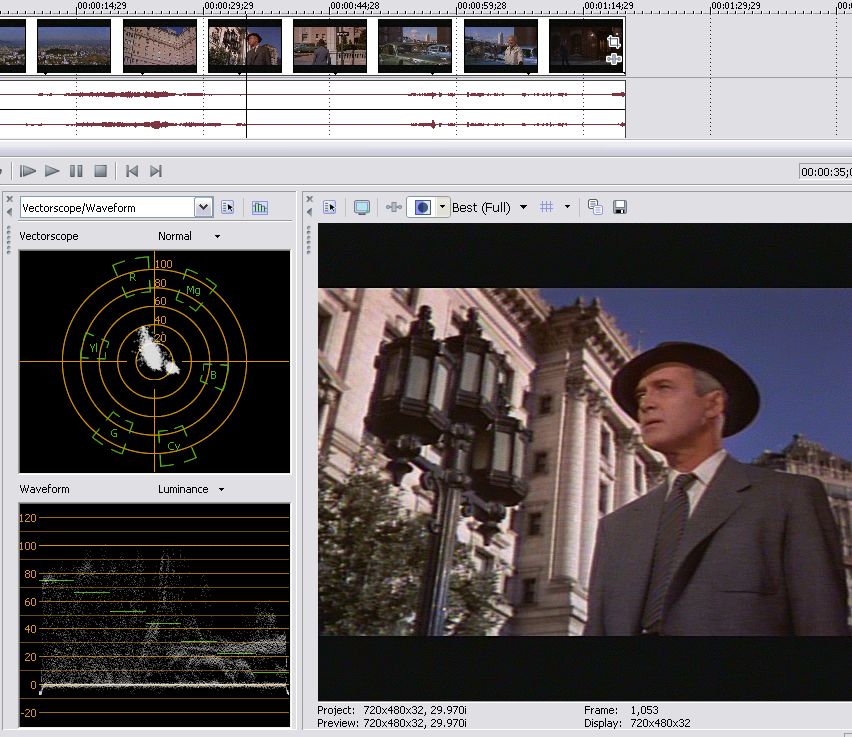
Task: Click the 'Preview: 720x480x32, 29.970i' text
Action: (392, 723)
